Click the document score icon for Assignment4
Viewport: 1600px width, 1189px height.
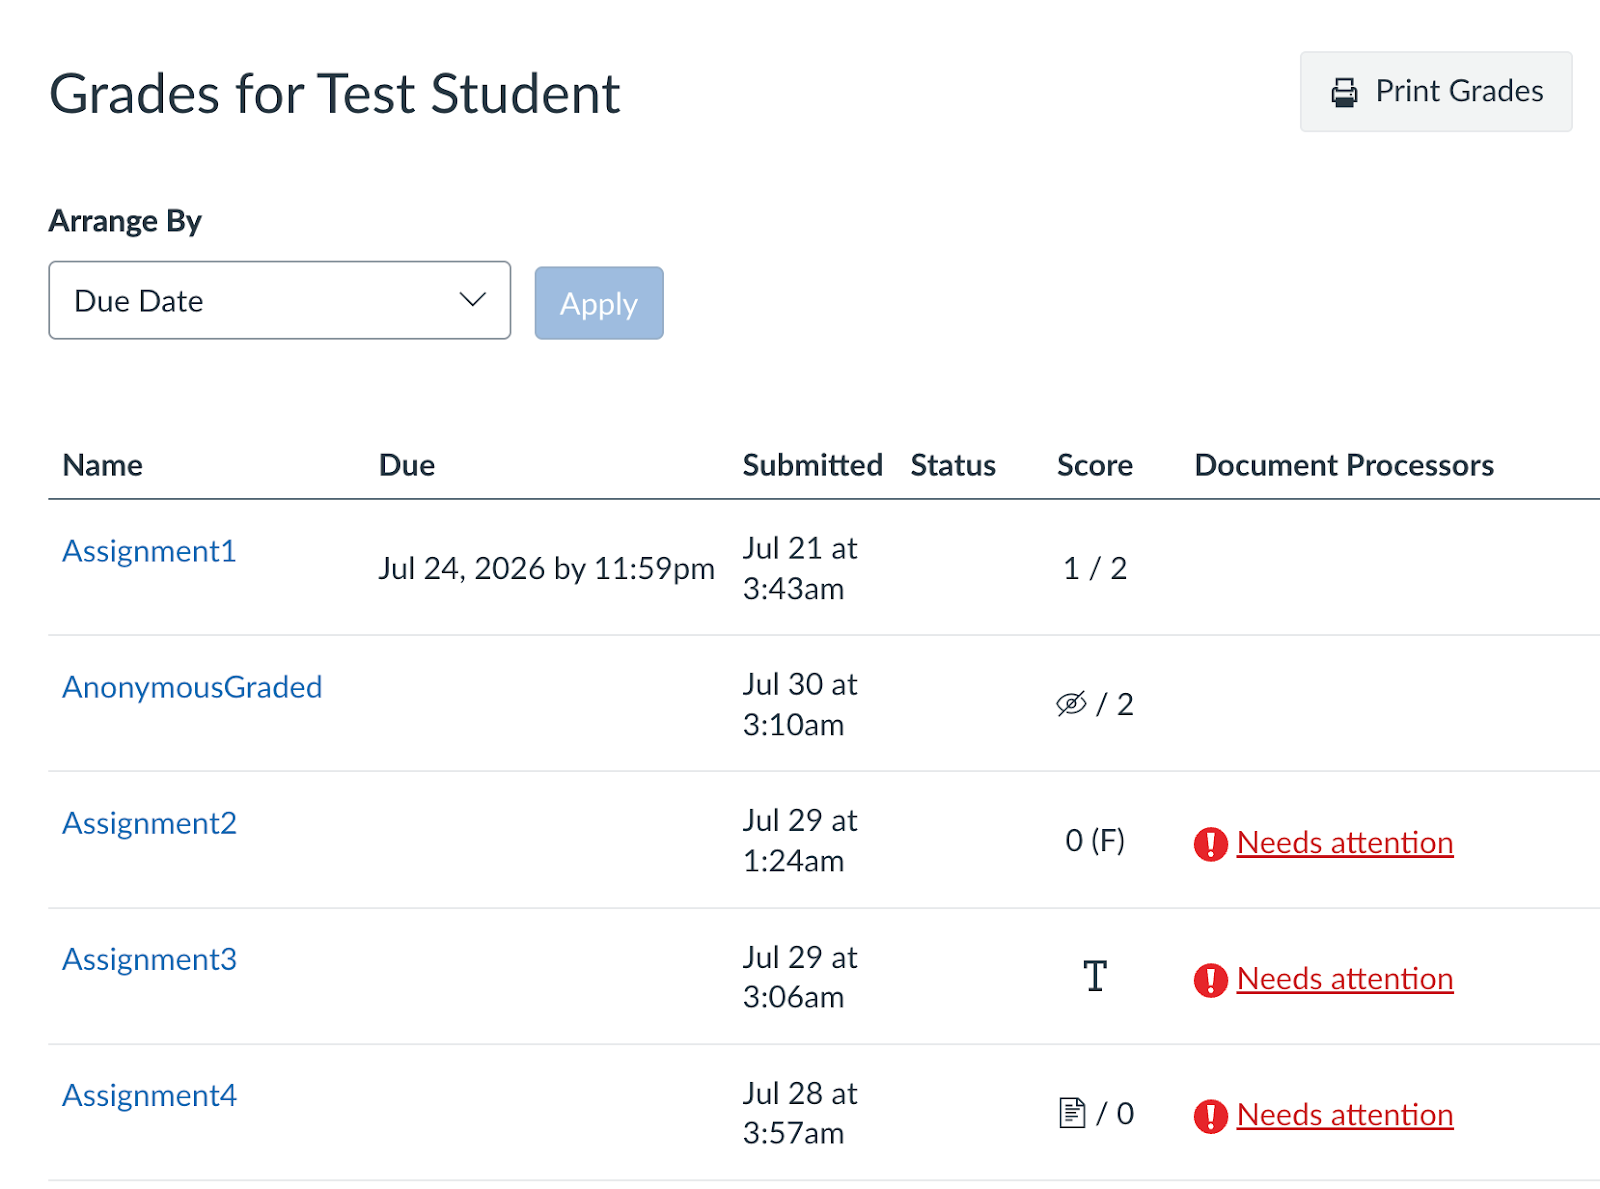coord(1072,1111)
